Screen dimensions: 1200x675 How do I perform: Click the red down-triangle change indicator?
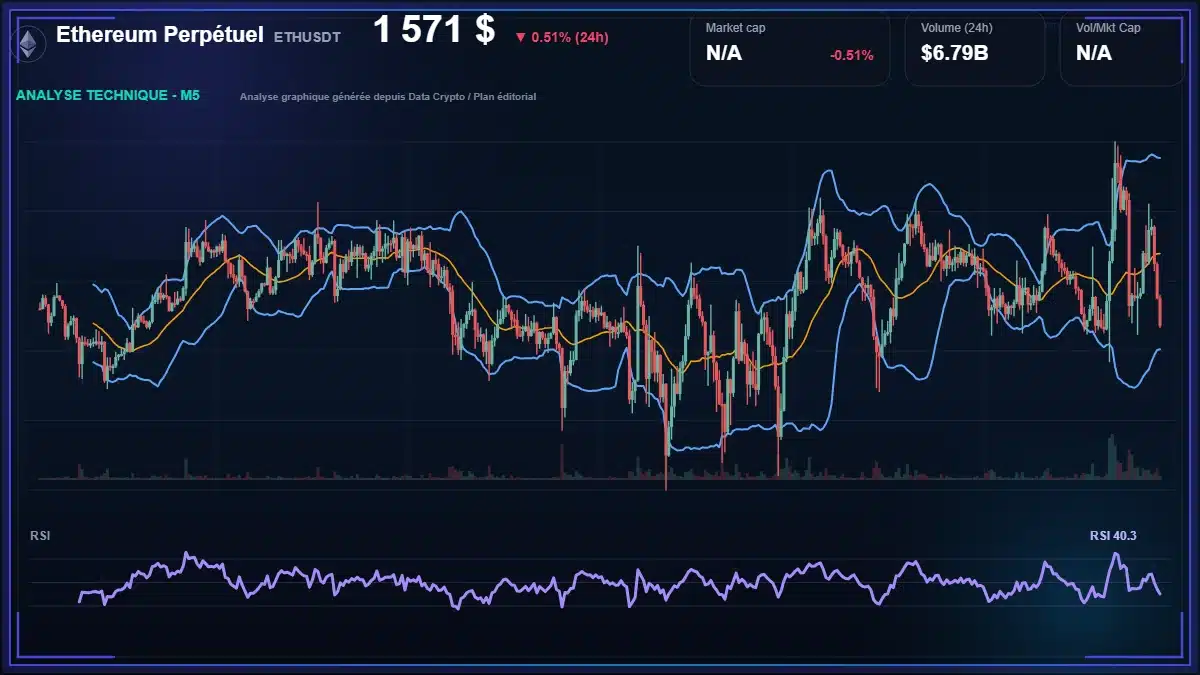point(520,37)
